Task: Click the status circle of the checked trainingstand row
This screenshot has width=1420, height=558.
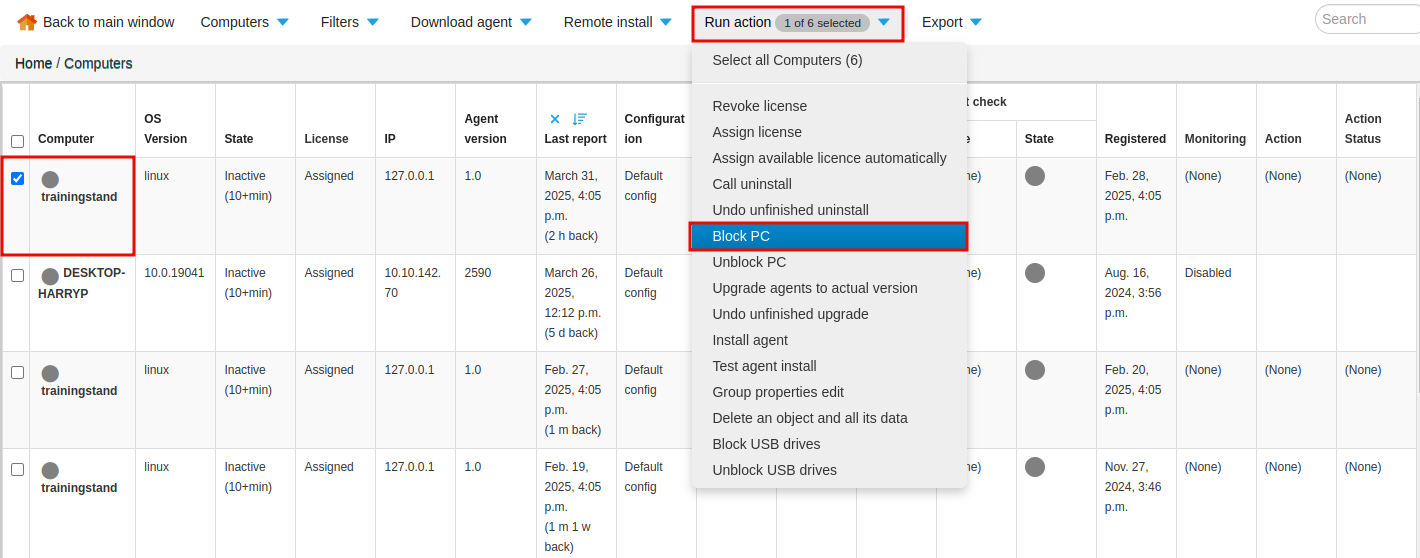Action: [50, 180]
